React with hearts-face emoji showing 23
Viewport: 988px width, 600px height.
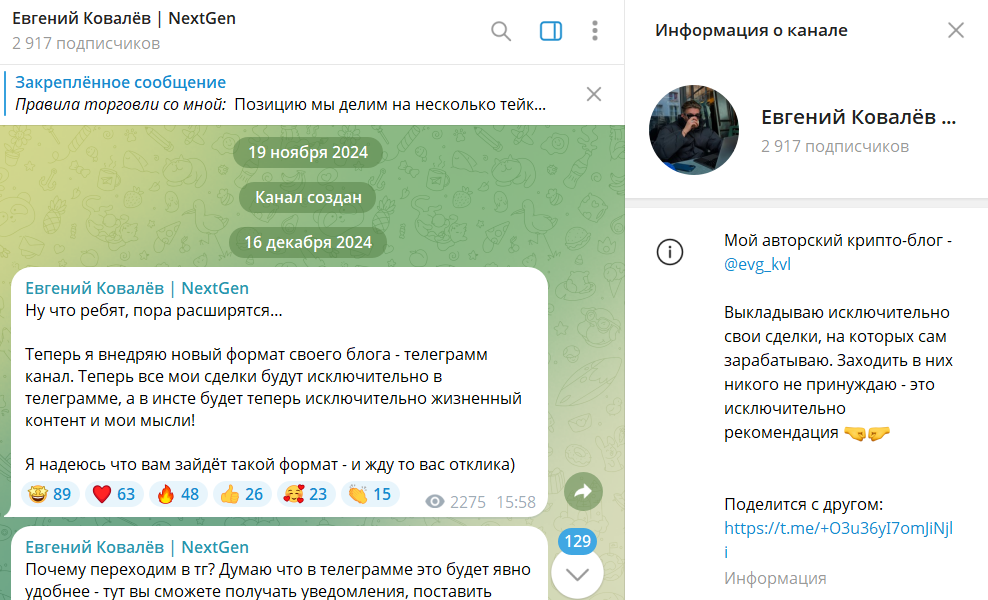(306, 494)
